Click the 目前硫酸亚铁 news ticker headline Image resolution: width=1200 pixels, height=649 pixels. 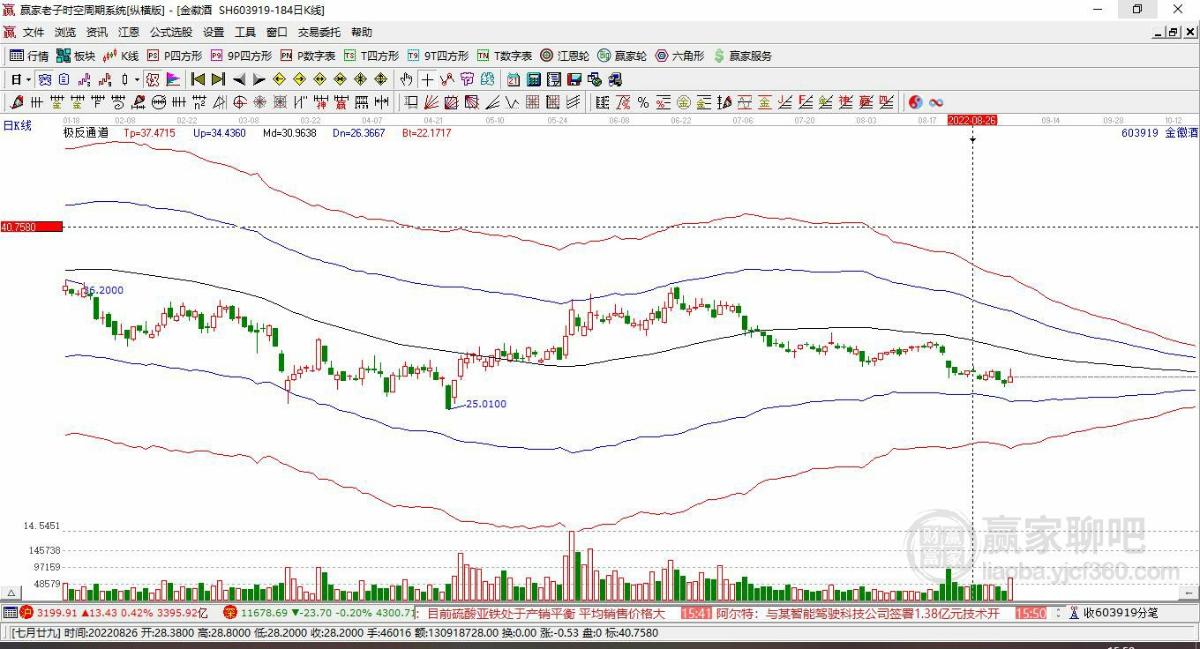coord(546,613)
